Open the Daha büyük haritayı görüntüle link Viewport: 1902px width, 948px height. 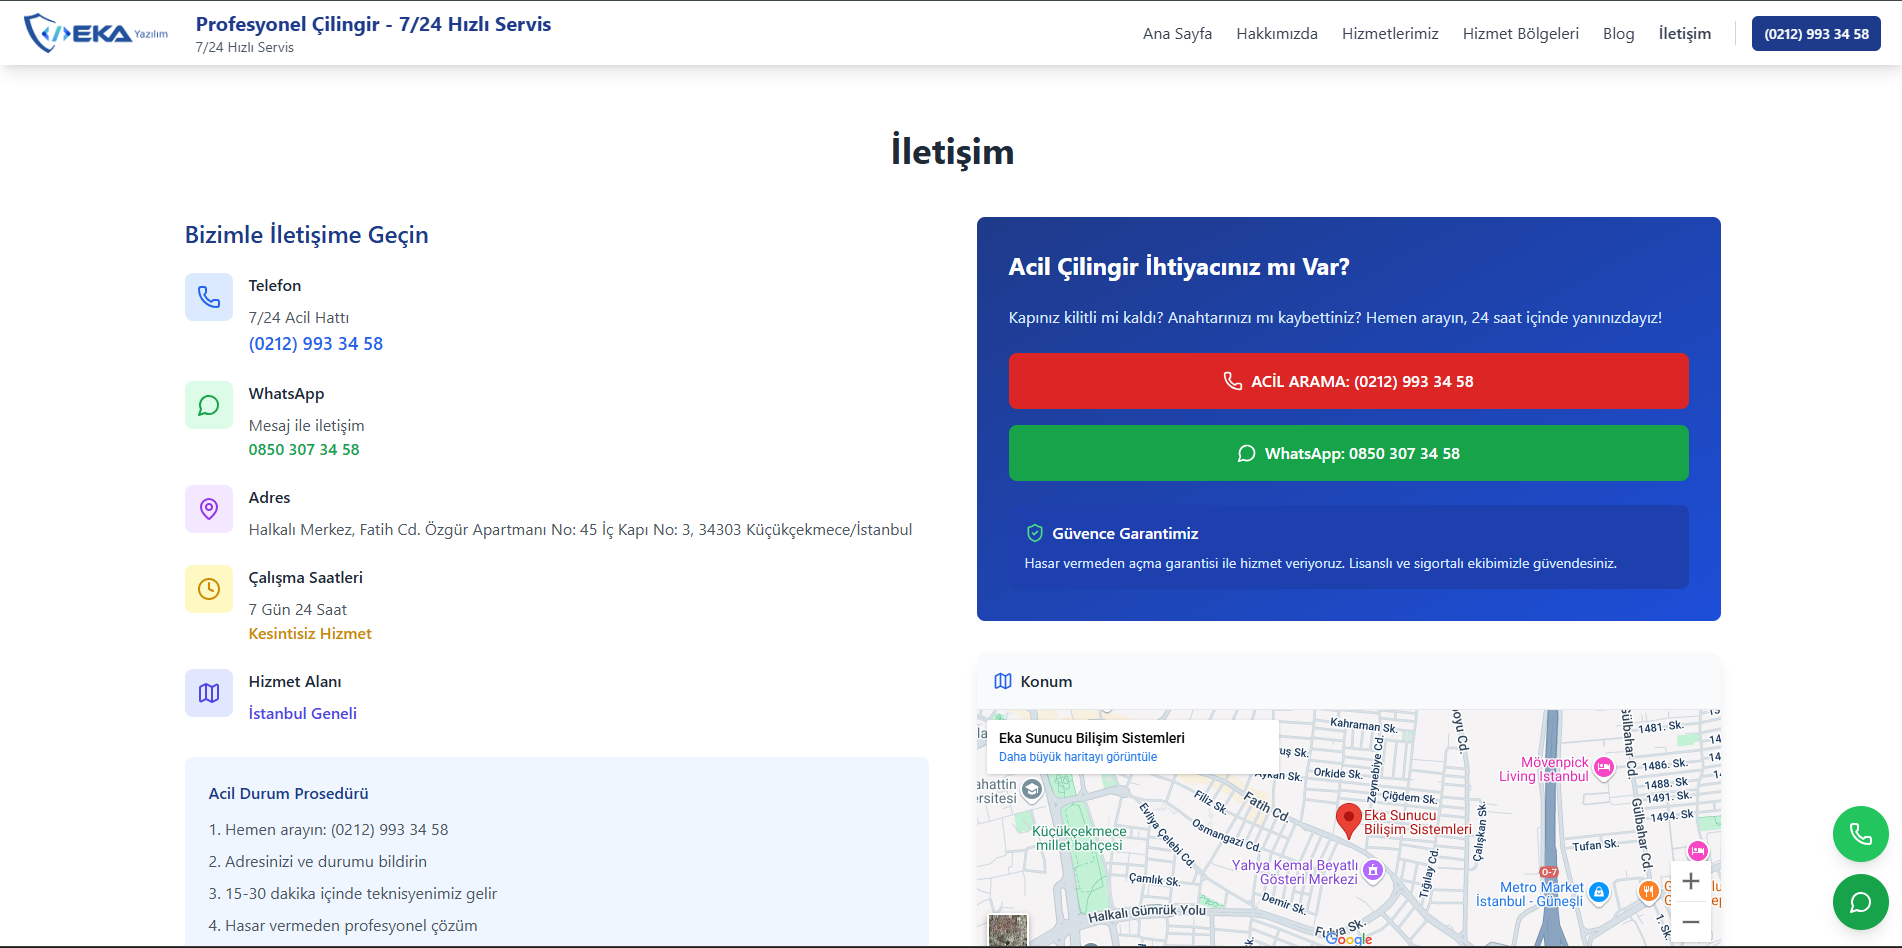coord(1077,757)
